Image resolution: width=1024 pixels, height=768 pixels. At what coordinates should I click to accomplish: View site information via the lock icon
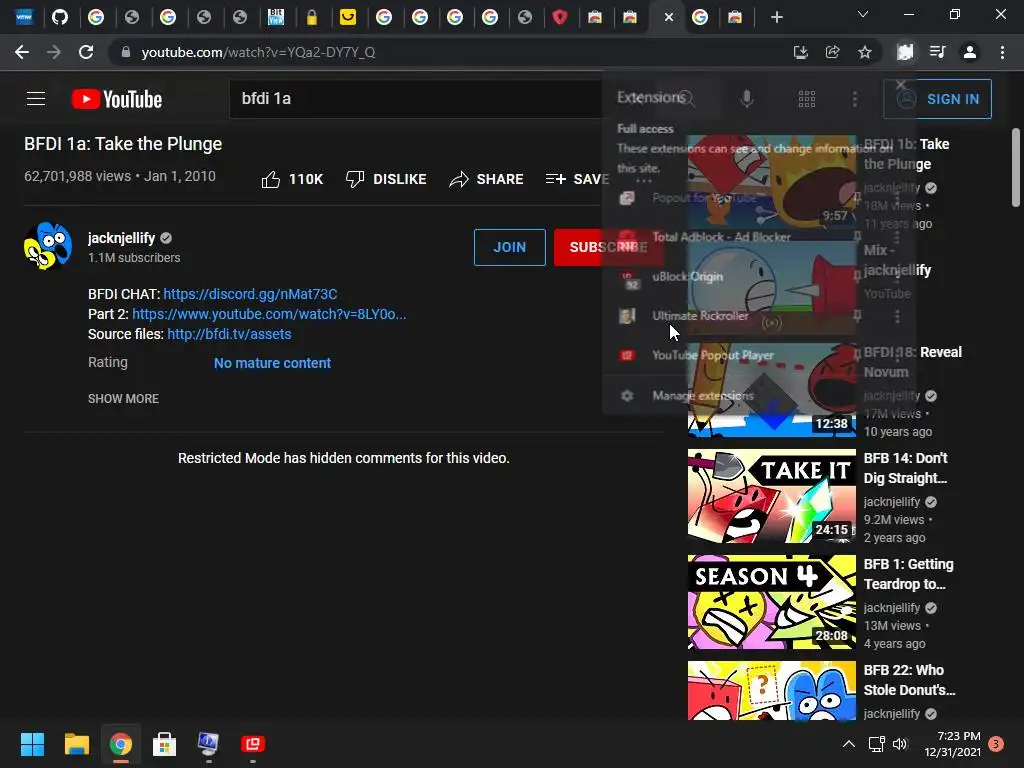tap(126, 52)
